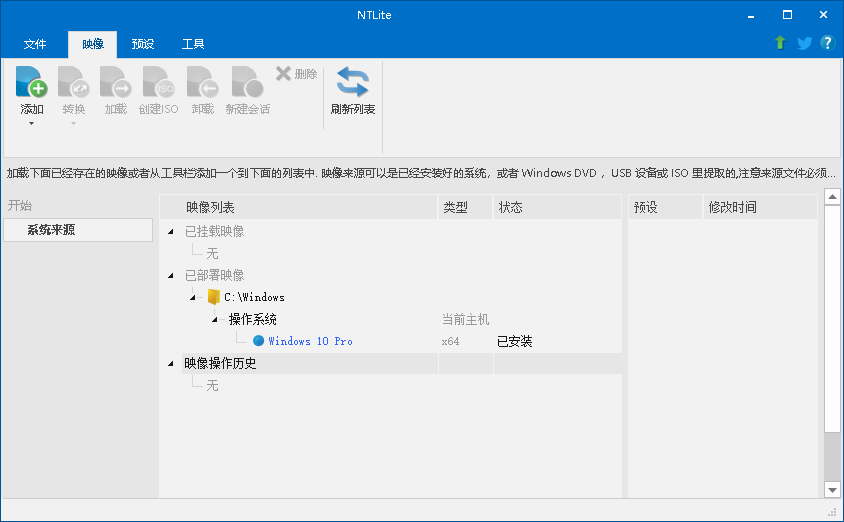Click the 当前主机 type cell
Screen dimensions: 844x522
(466, 320)
